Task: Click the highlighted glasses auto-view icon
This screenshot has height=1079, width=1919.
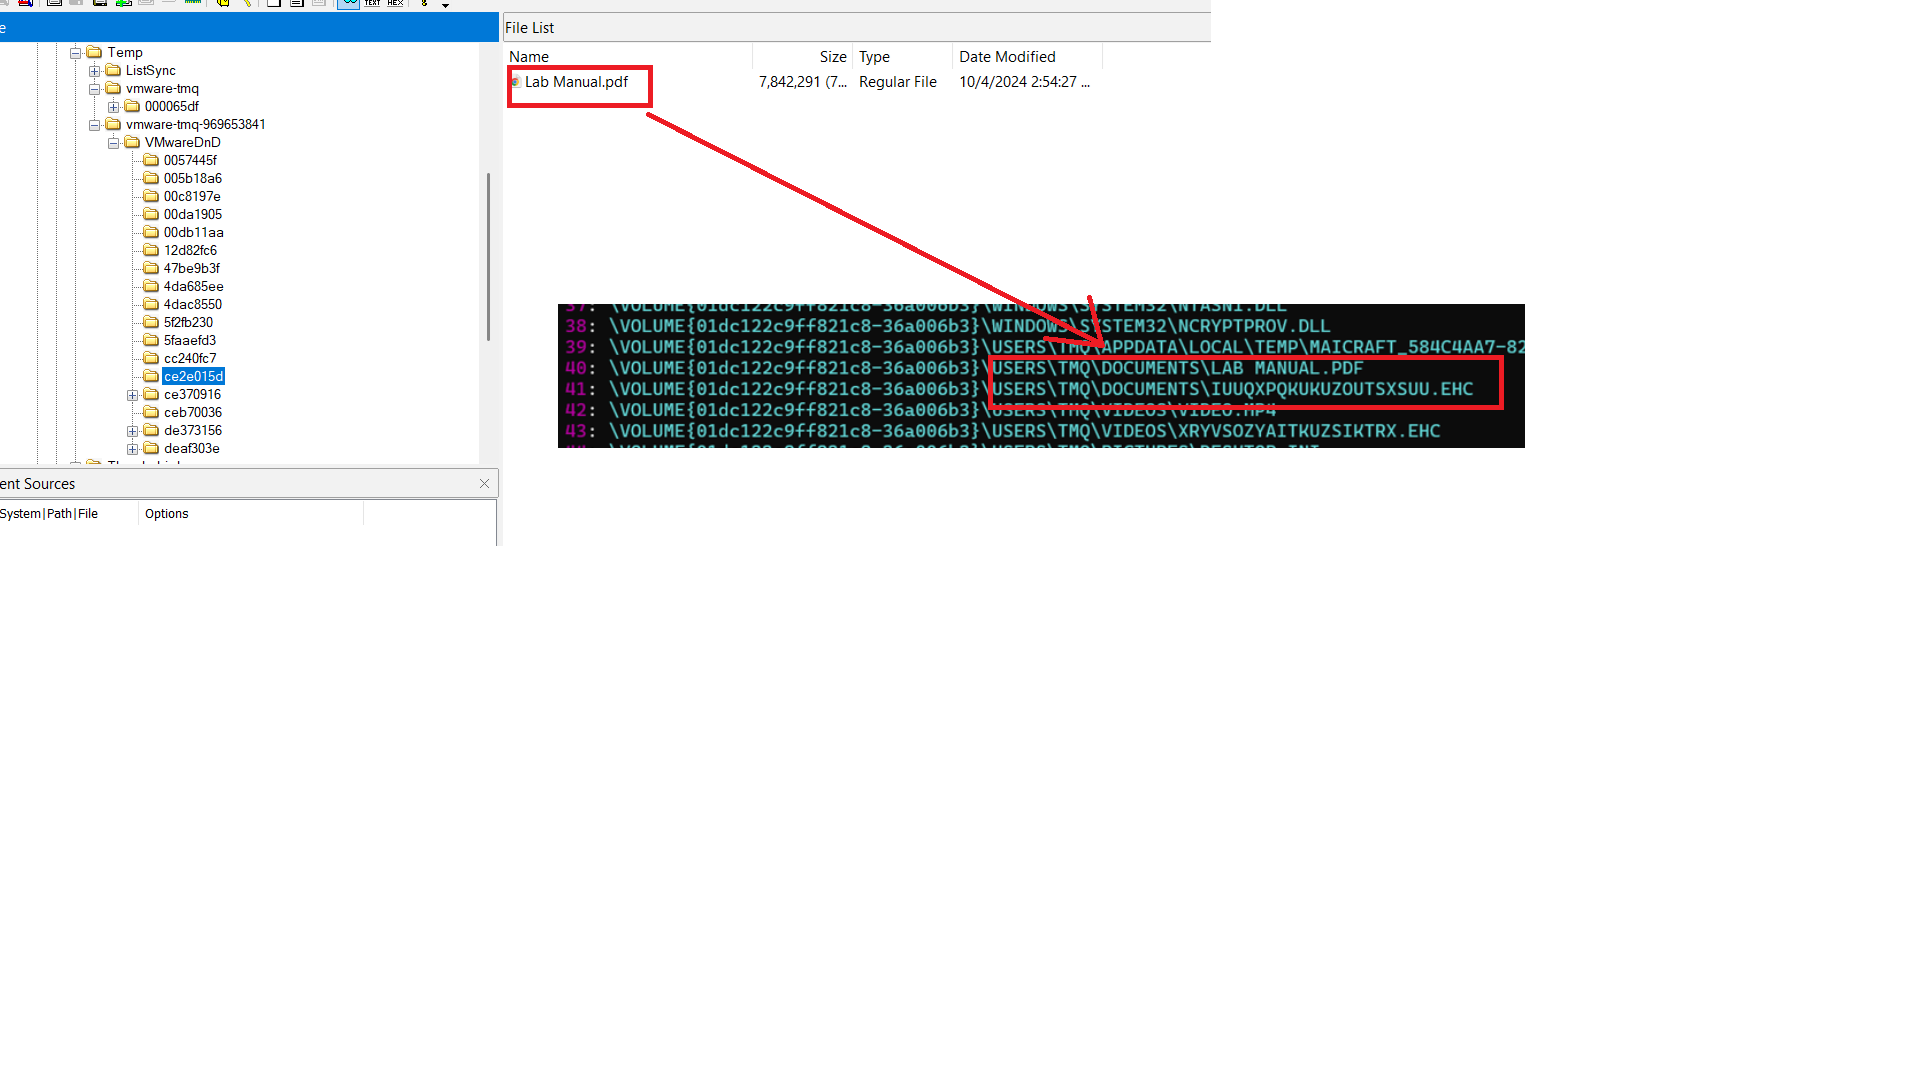Action: tap(348, 4)
